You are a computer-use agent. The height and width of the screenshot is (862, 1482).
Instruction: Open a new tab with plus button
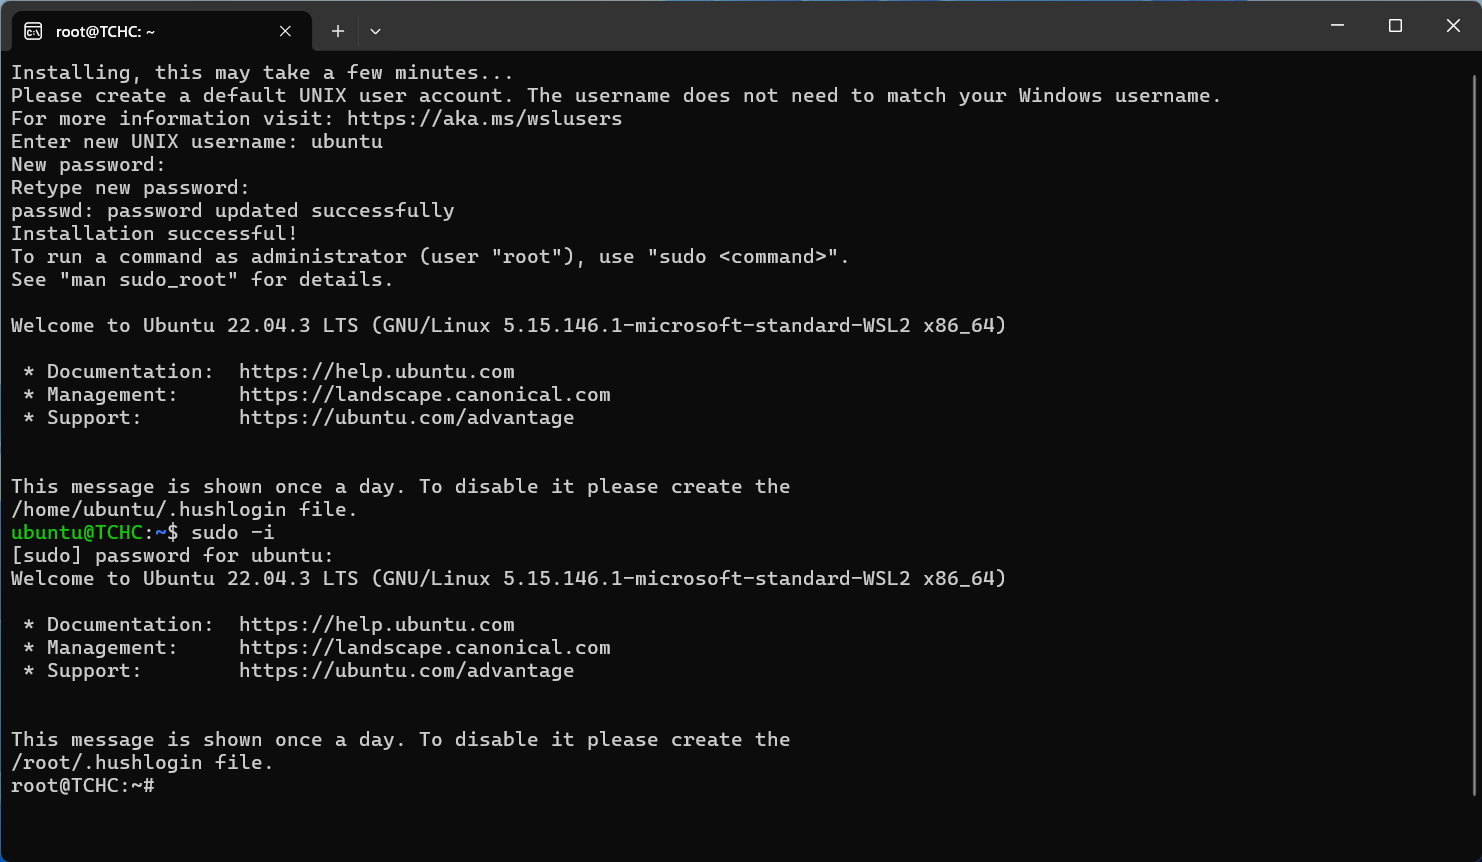[338, 31]
